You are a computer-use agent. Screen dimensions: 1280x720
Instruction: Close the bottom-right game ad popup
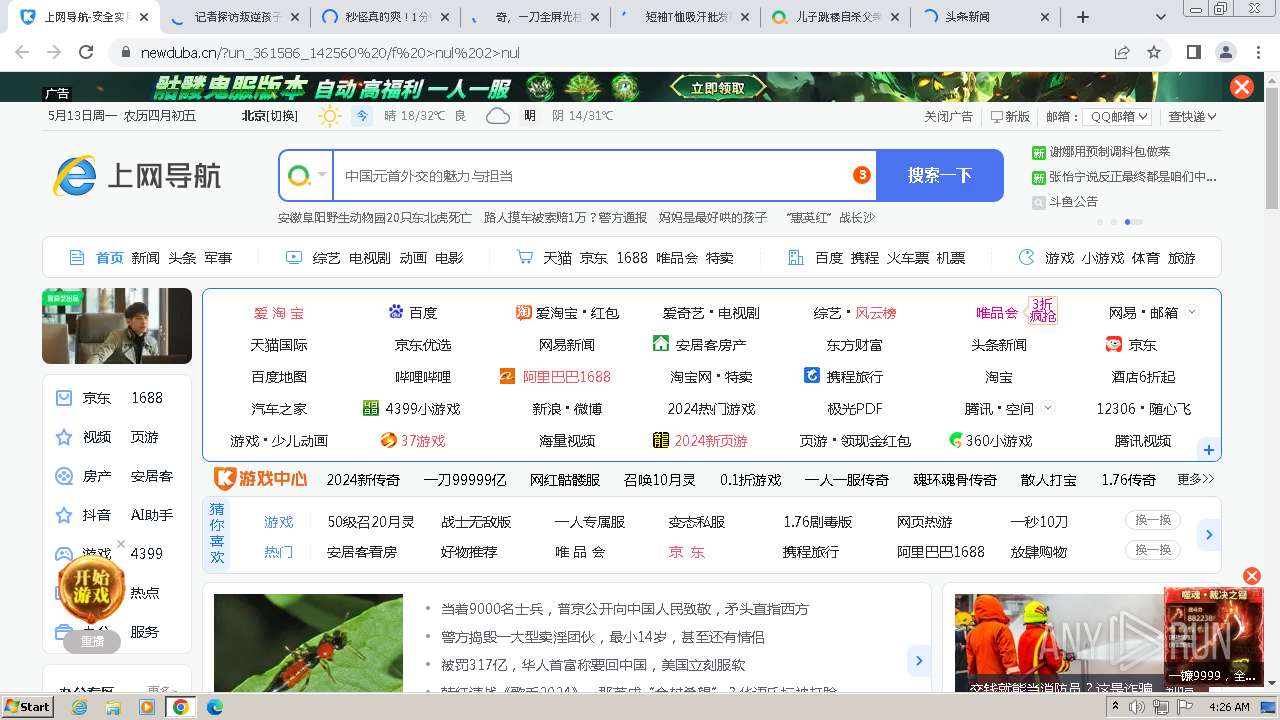click(1251, 576)
